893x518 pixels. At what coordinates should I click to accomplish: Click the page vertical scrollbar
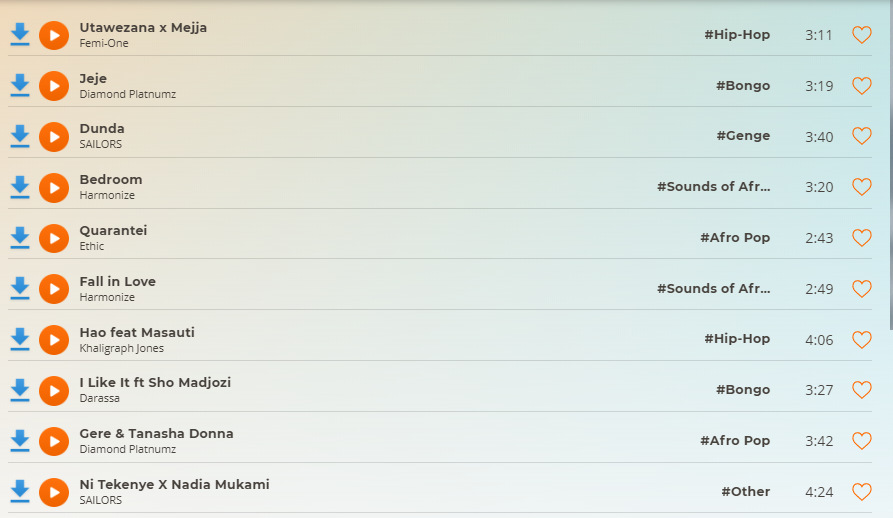tap(889, 200)
